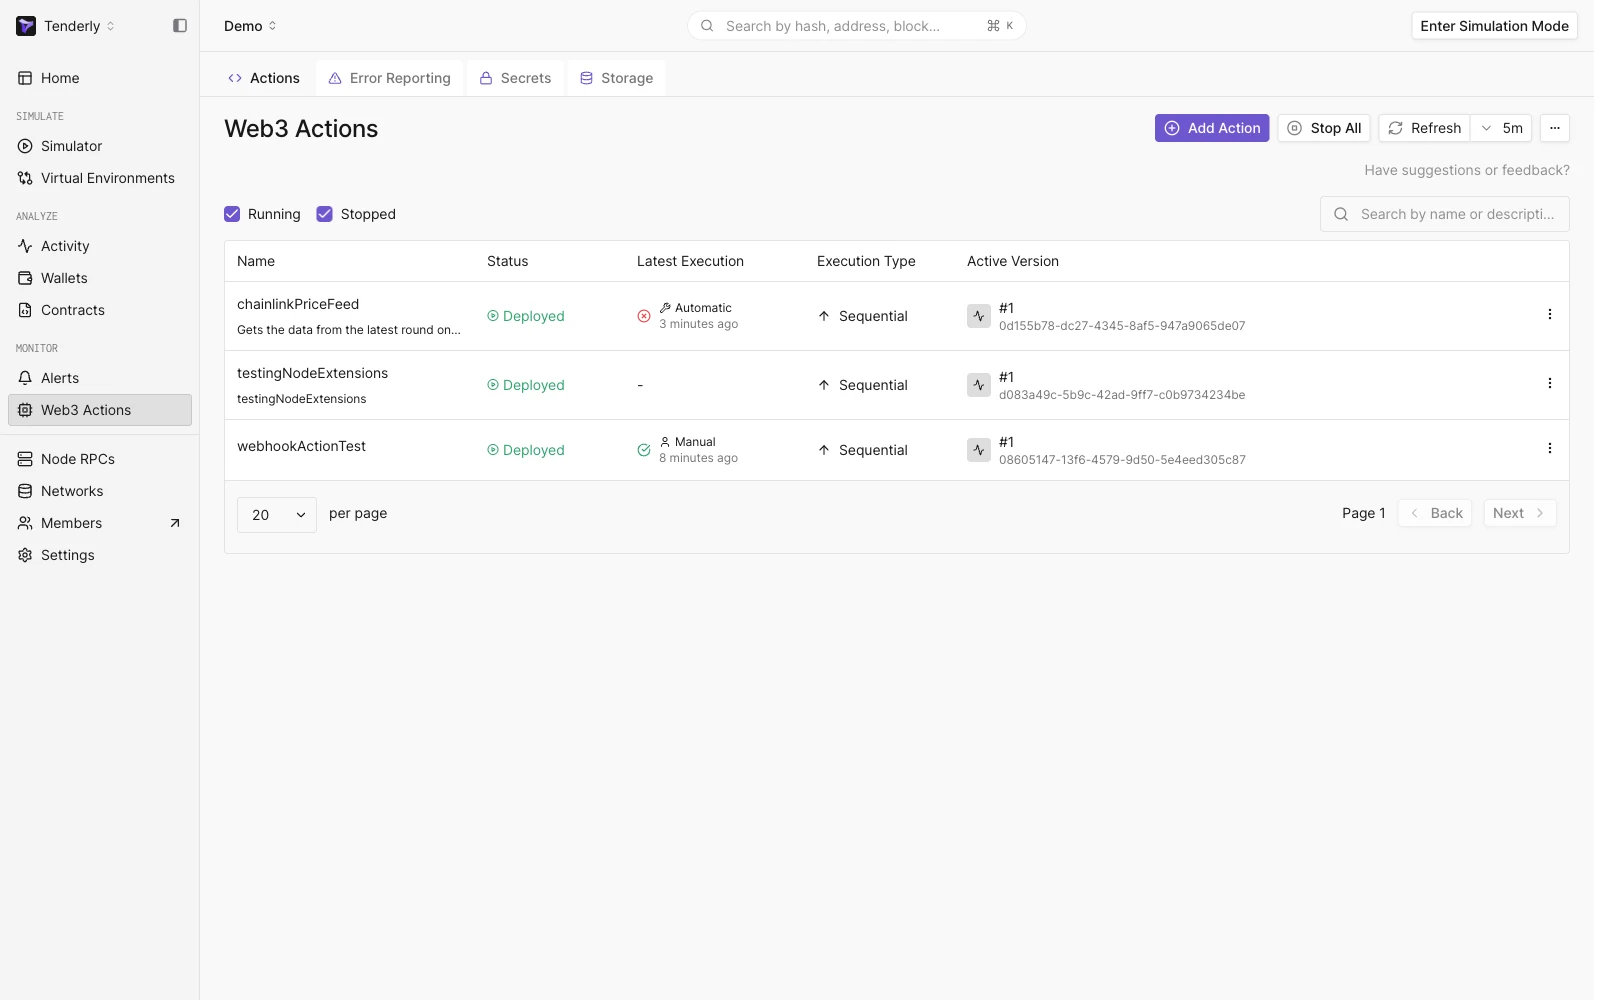The height and width of the screenshot is (1000, 1600).
Task: Open Networks in sidebar
Action: (100, 491)
